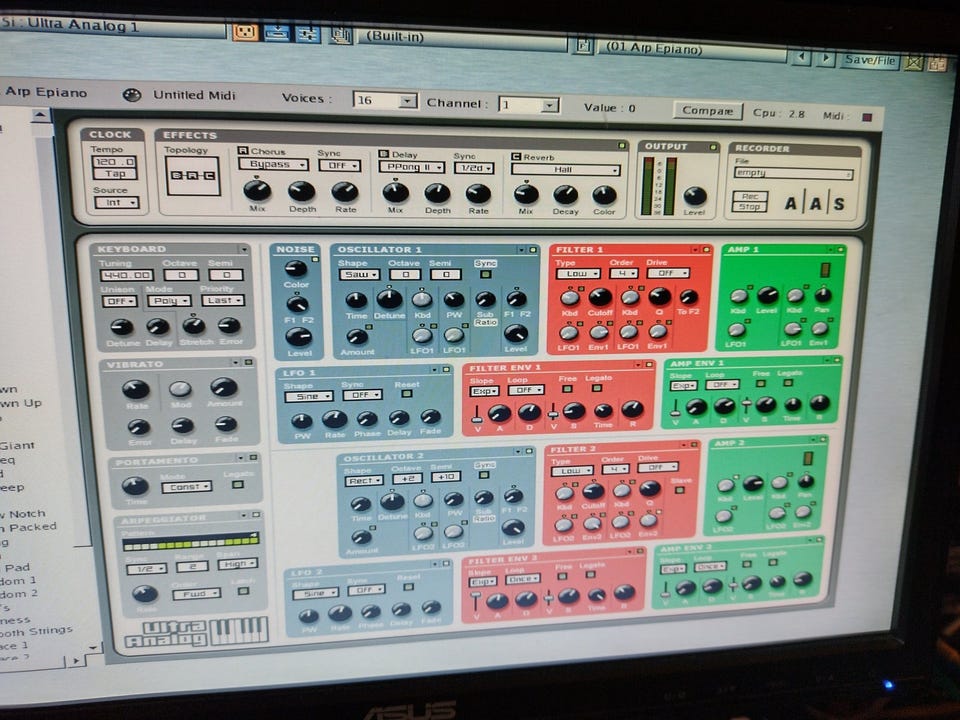Open the Oscillator 1 module menu arrow
This screenshot has width=960, height=720.
(x=522, y=250)
